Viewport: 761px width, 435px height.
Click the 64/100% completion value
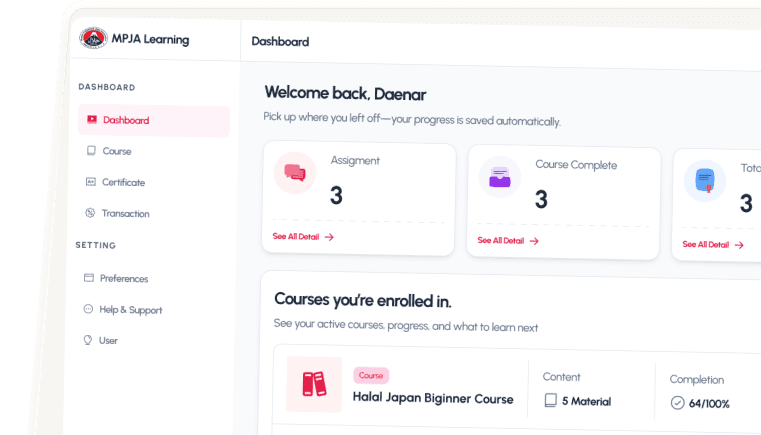point(709,403)
